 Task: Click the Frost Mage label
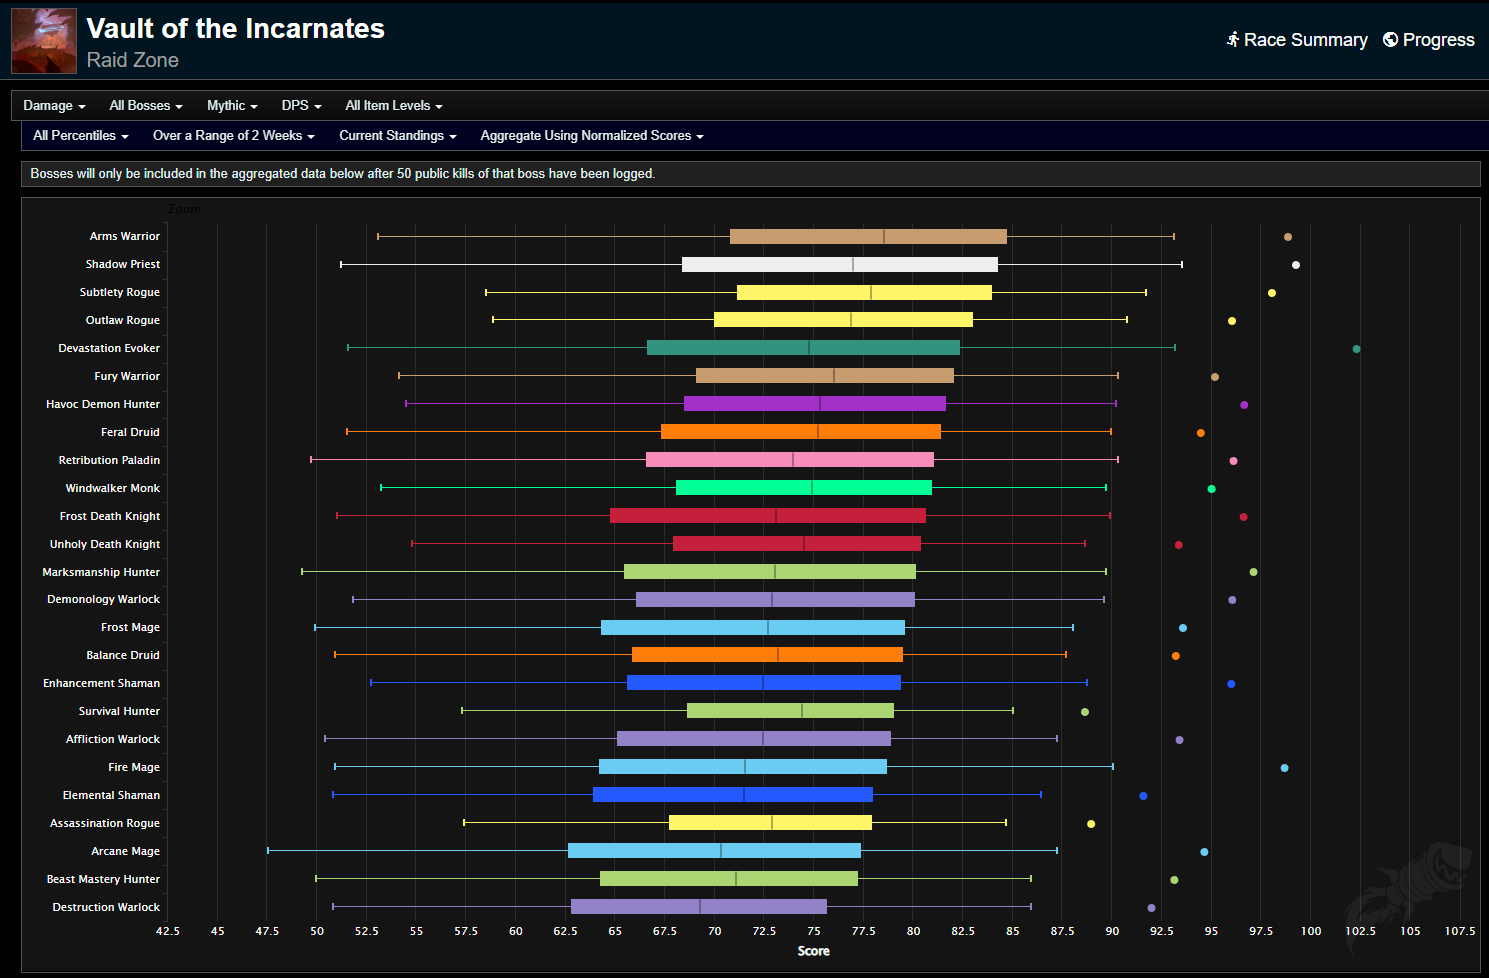[x=130, y=627]
